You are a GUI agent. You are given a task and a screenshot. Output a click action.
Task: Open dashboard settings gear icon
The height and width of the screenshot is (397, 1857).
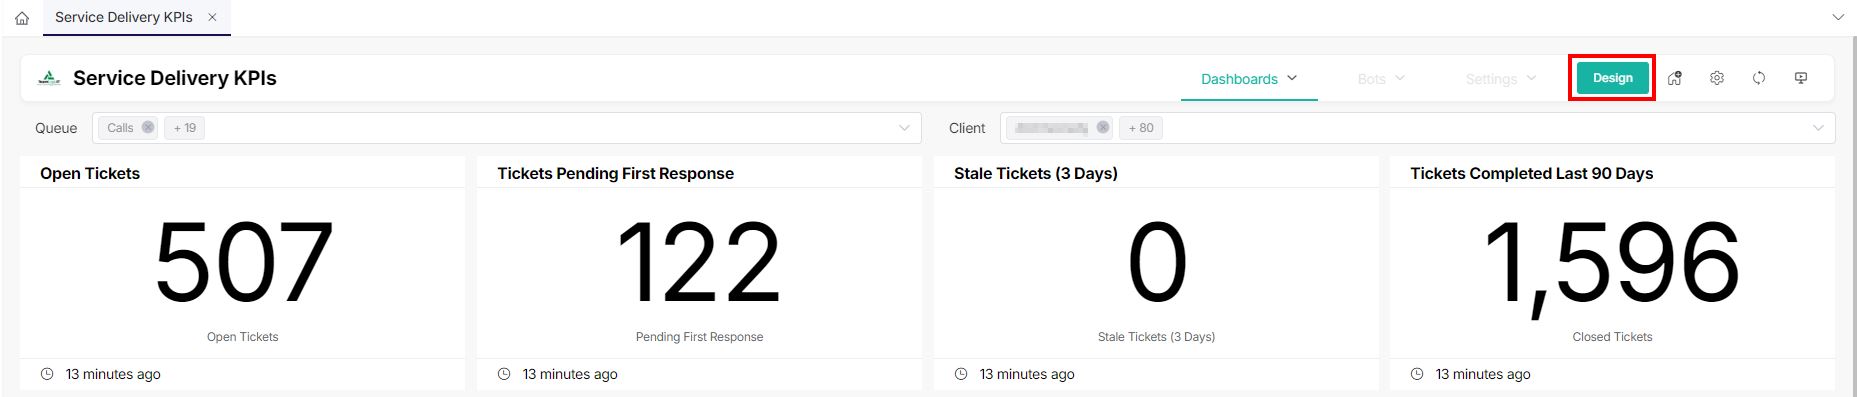[x=1717, y=78]
